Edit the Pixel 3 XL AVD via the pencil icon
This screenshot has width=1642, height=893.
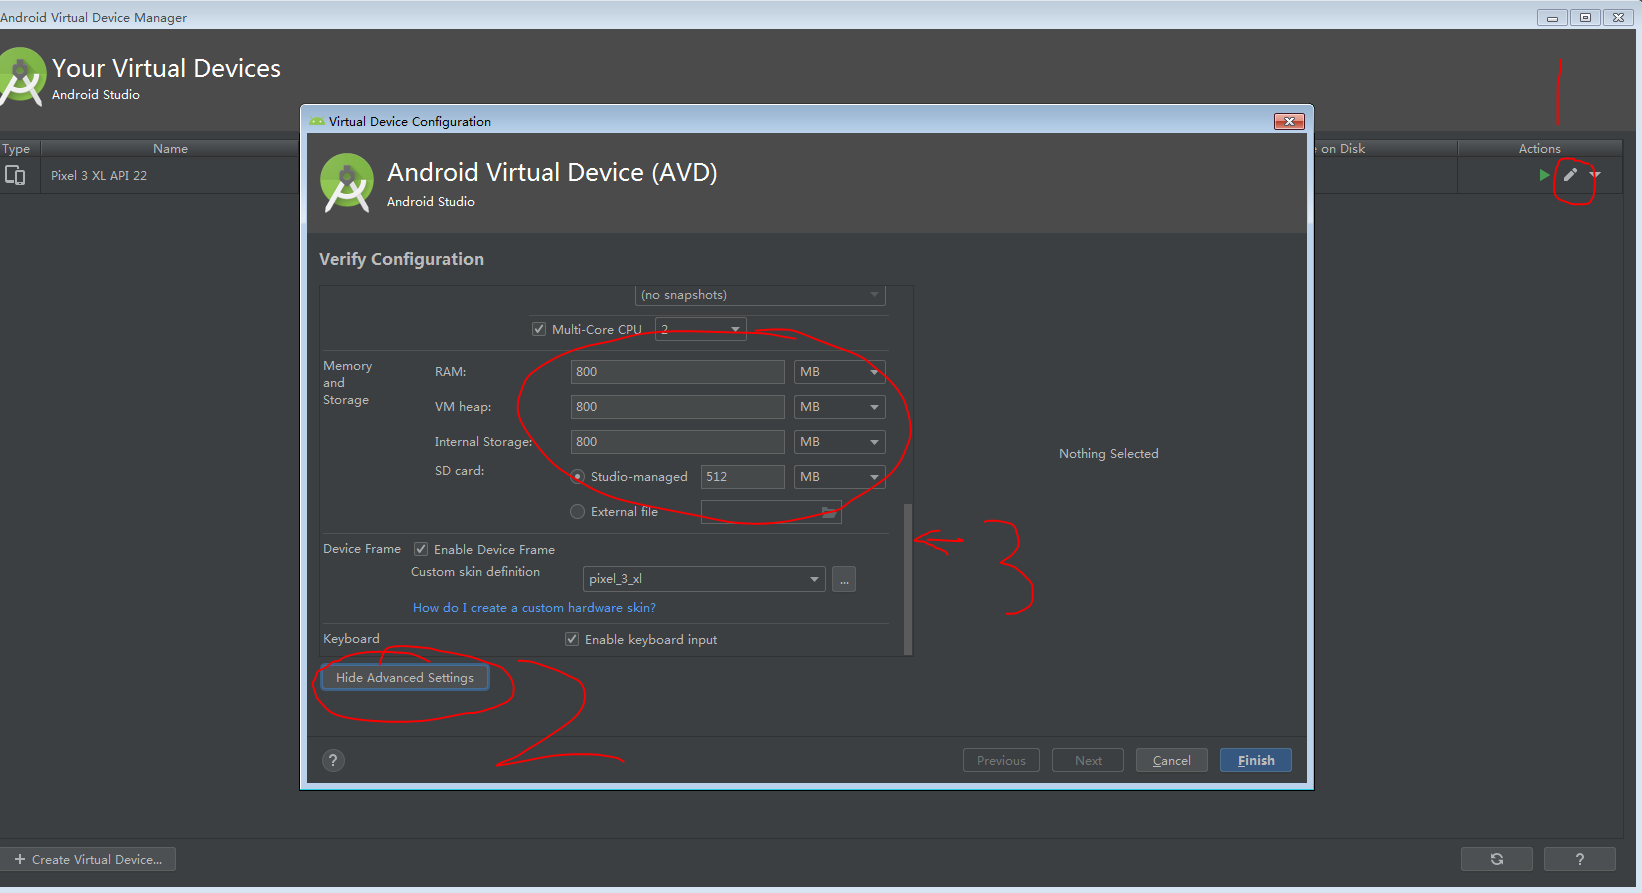1571,175
